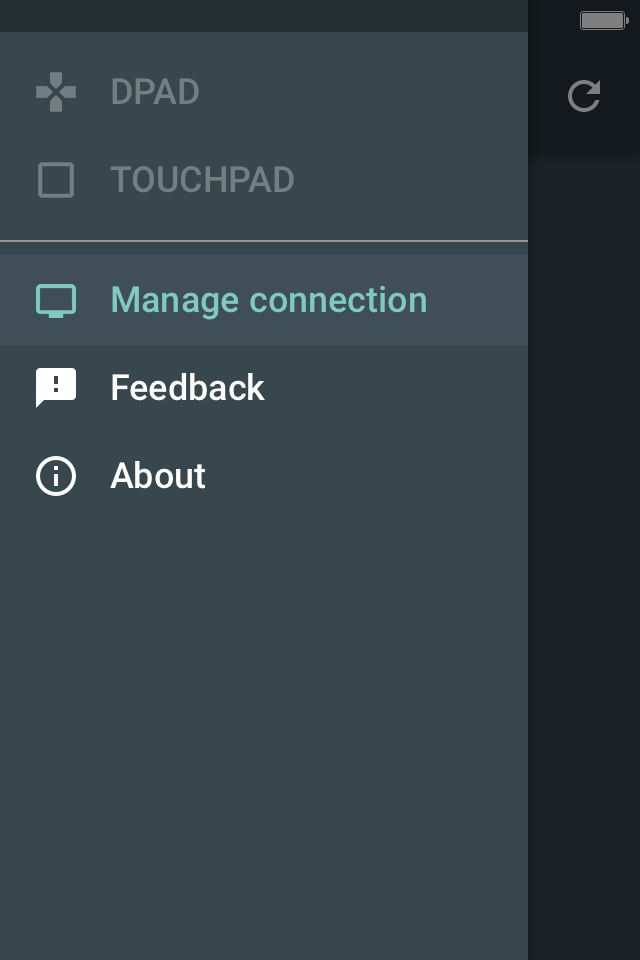Click the Manage connection TV screen icon
640x960 pixels.
click(x=56, y=301)
